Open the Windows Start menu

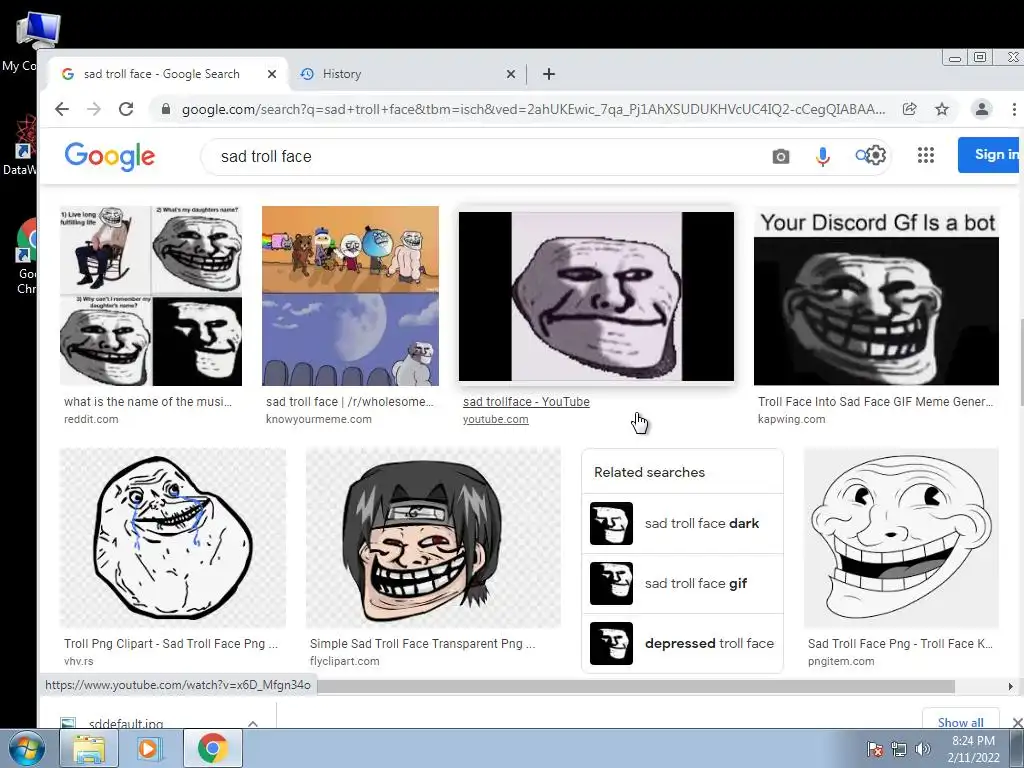click(26, 748)
